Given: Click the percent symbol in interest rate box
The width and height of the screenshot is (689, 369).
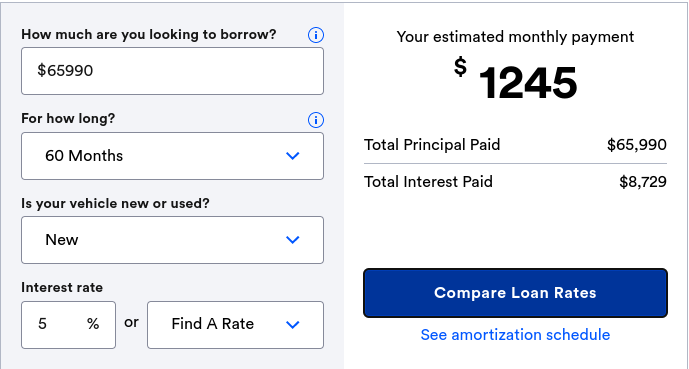Looking at the screenshot, I should tap(93, 324).
